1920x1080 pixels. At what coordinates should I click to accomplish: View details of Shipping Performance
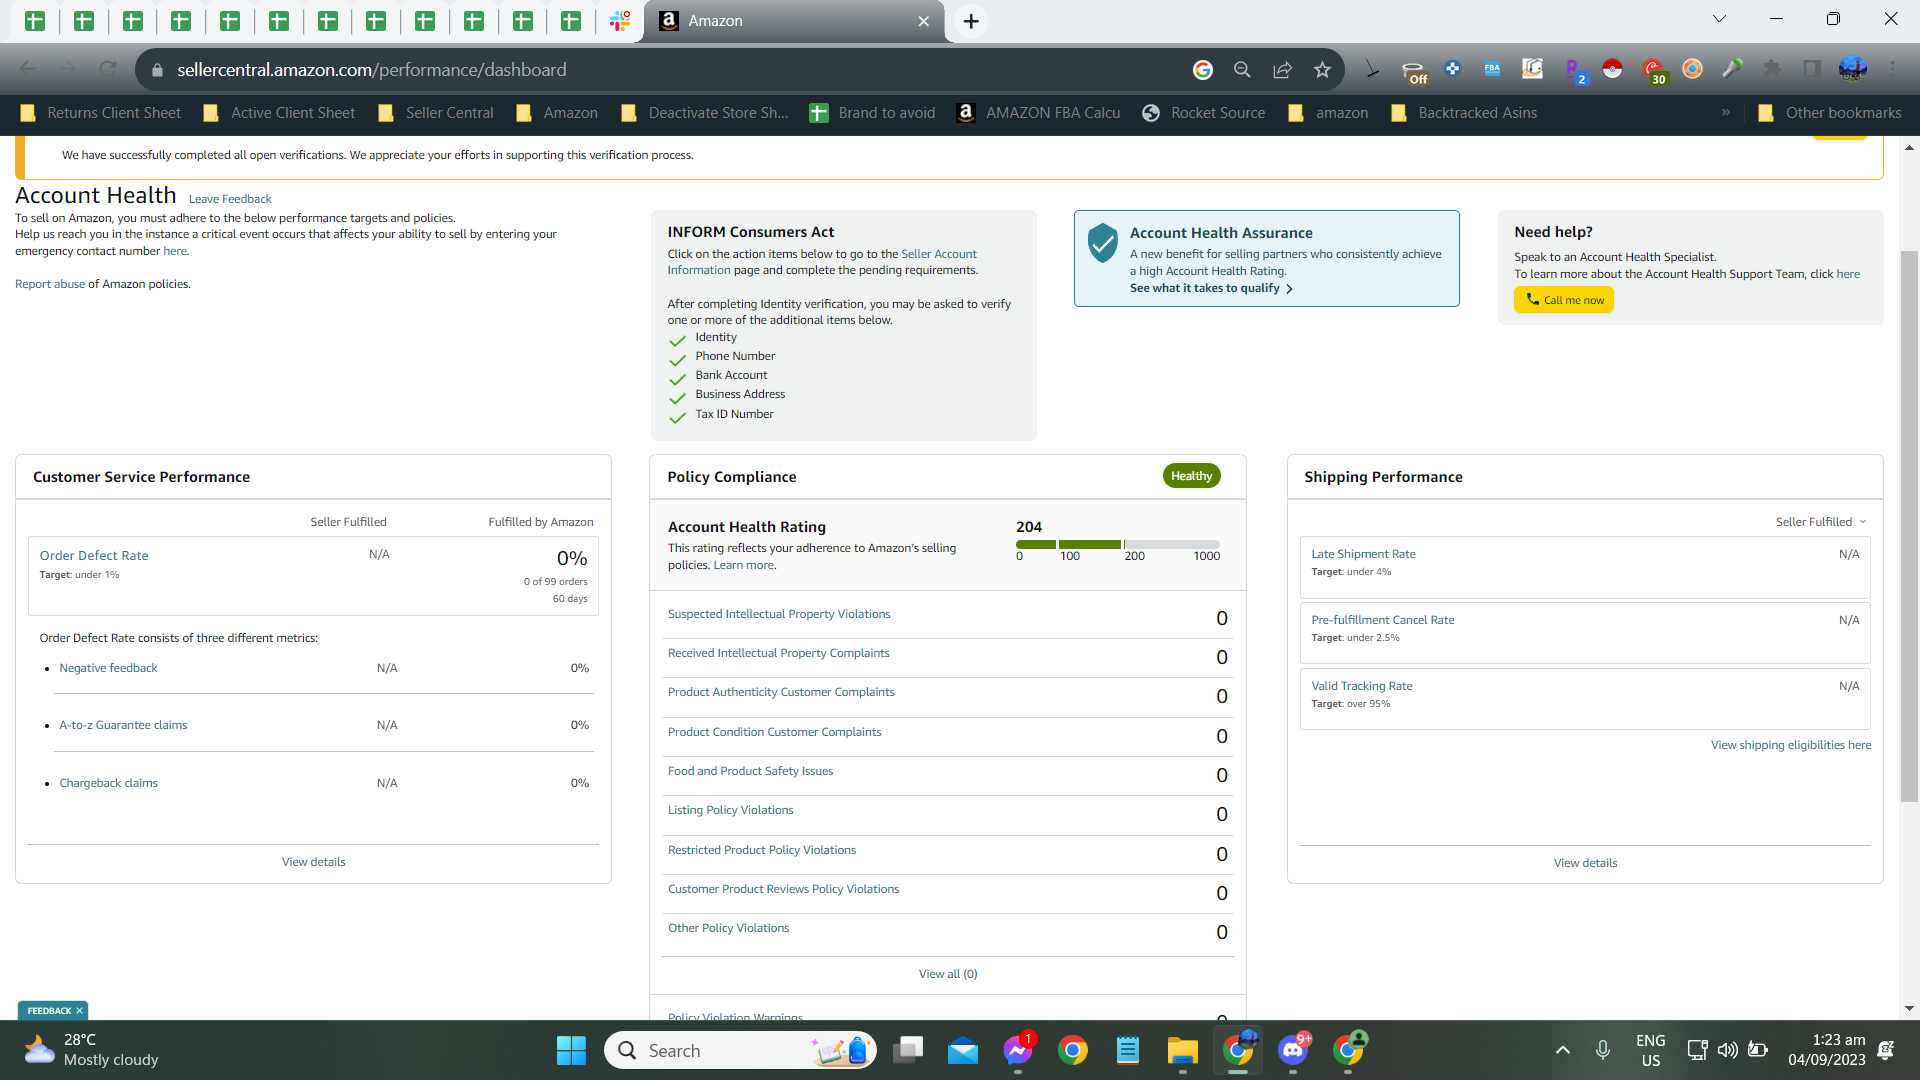click(1585, 863)
